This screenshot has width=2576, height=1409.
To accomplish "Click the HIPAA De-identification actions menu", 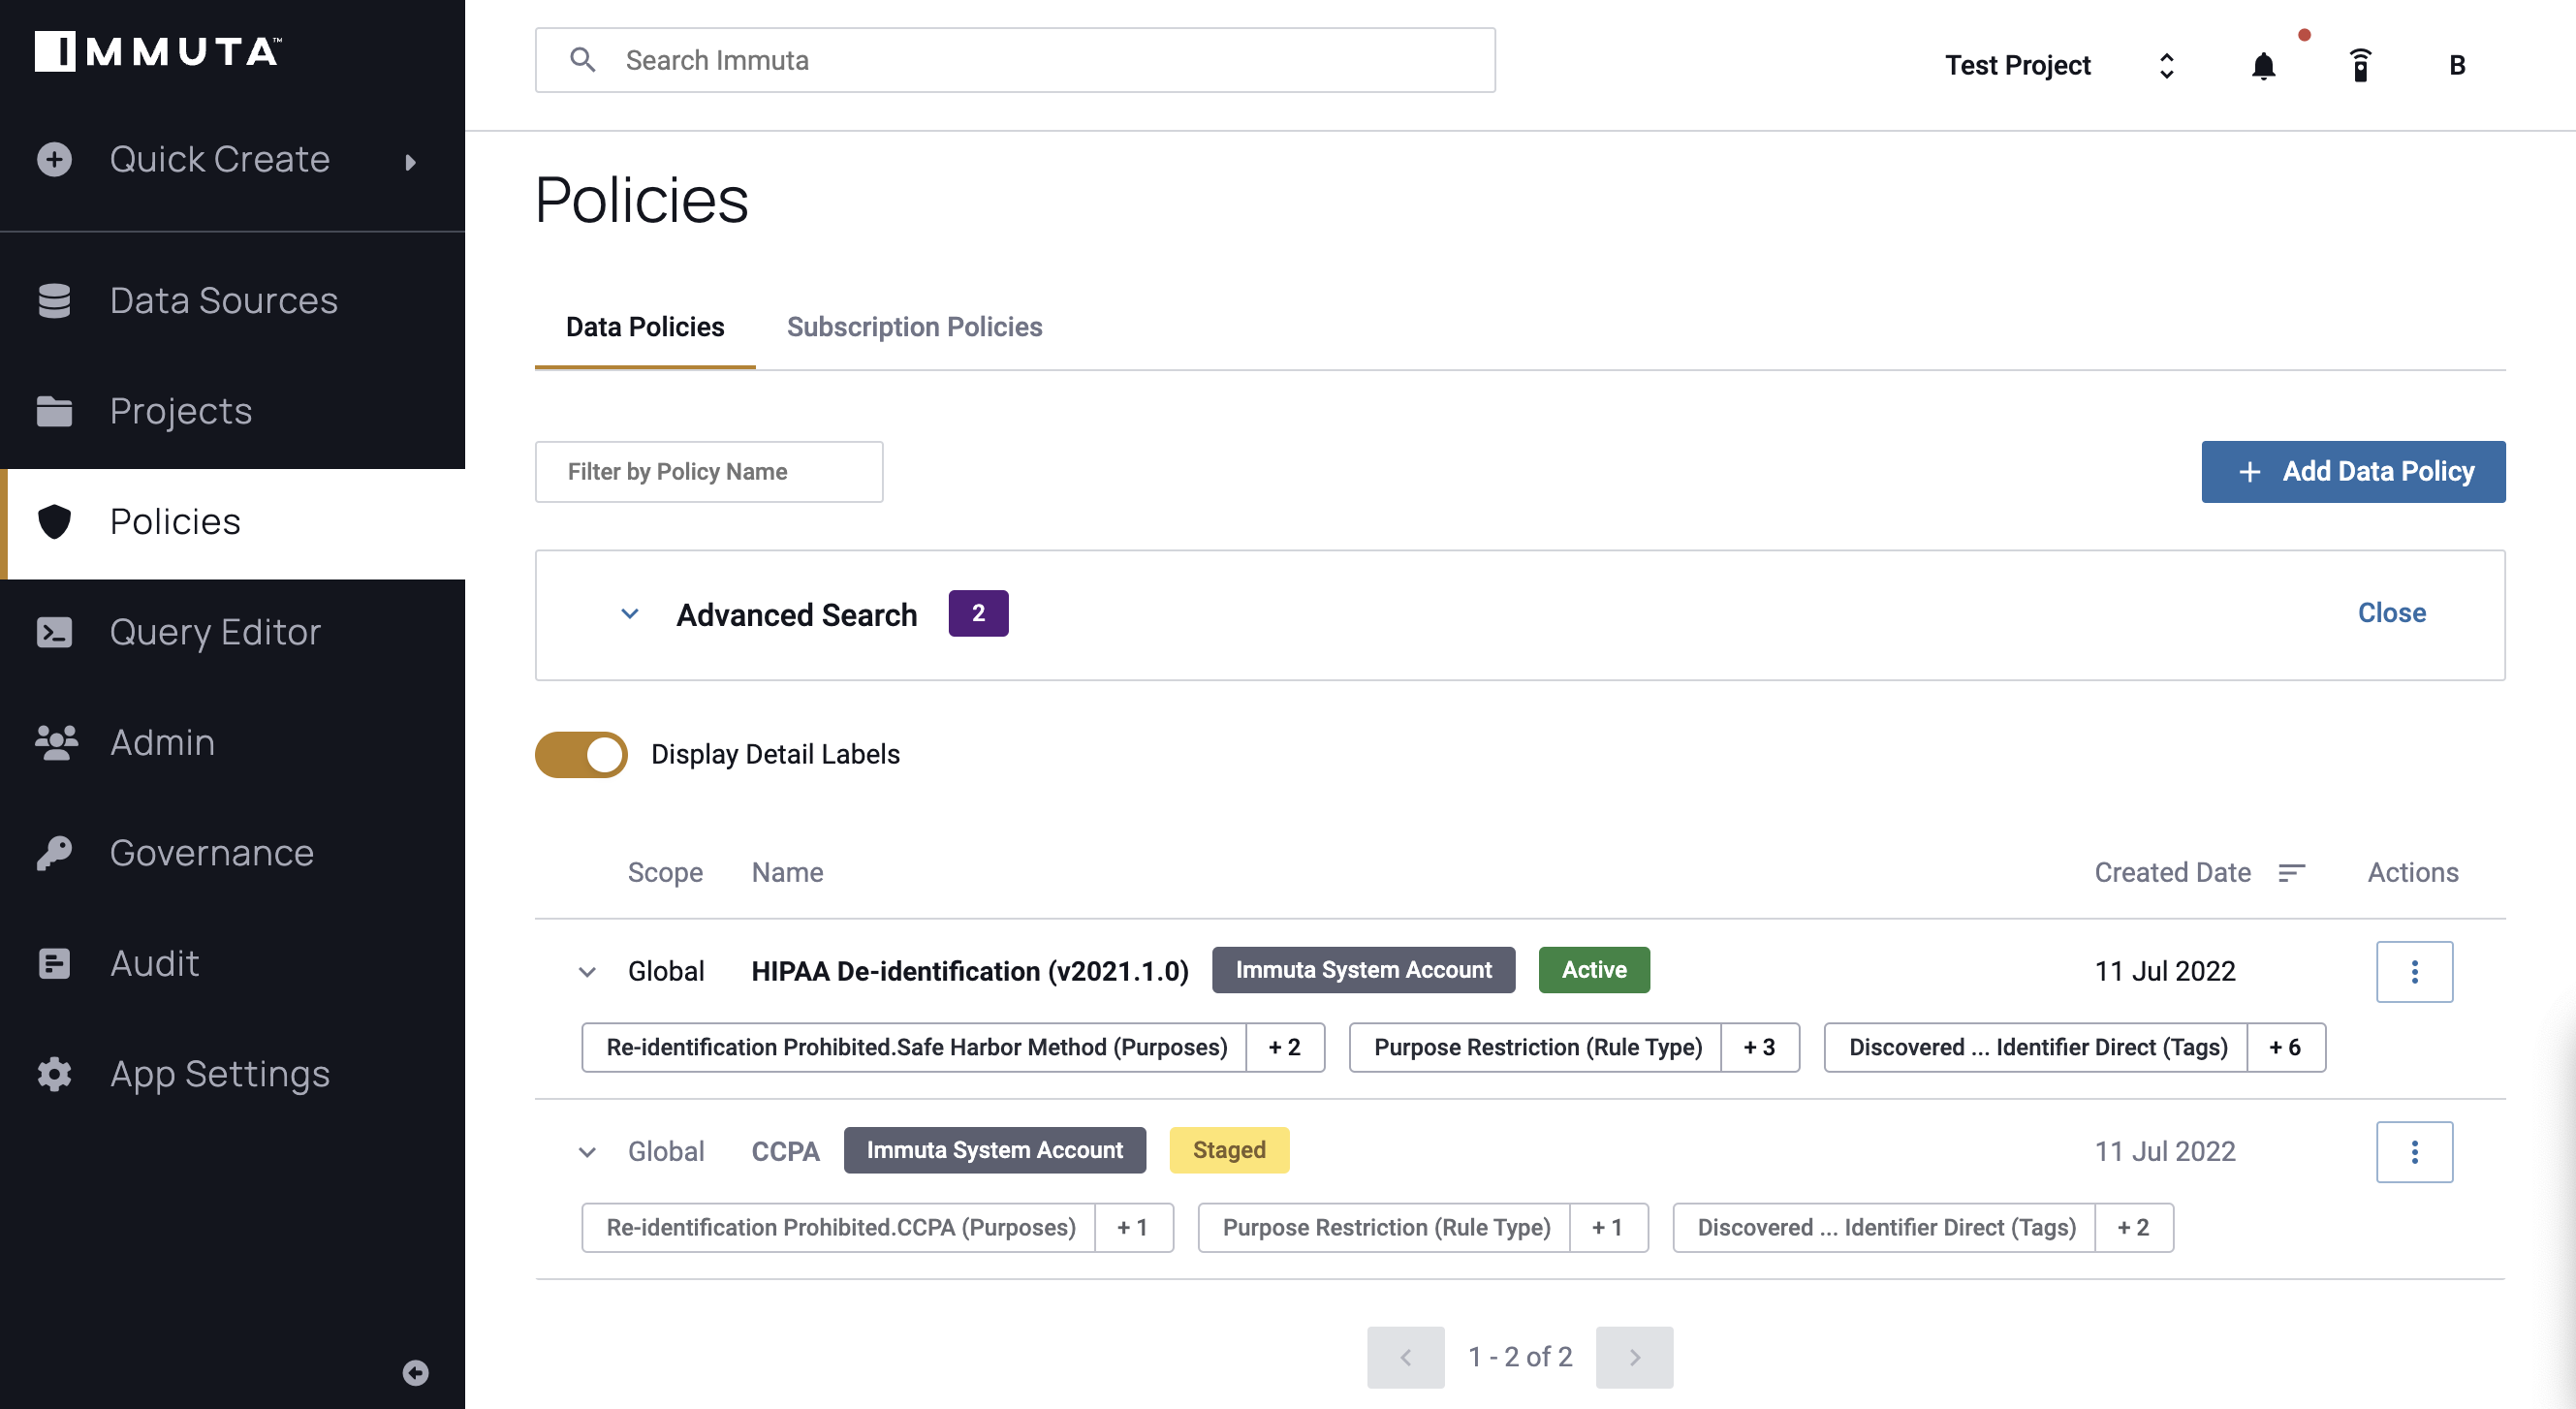I will point(2415,970).
